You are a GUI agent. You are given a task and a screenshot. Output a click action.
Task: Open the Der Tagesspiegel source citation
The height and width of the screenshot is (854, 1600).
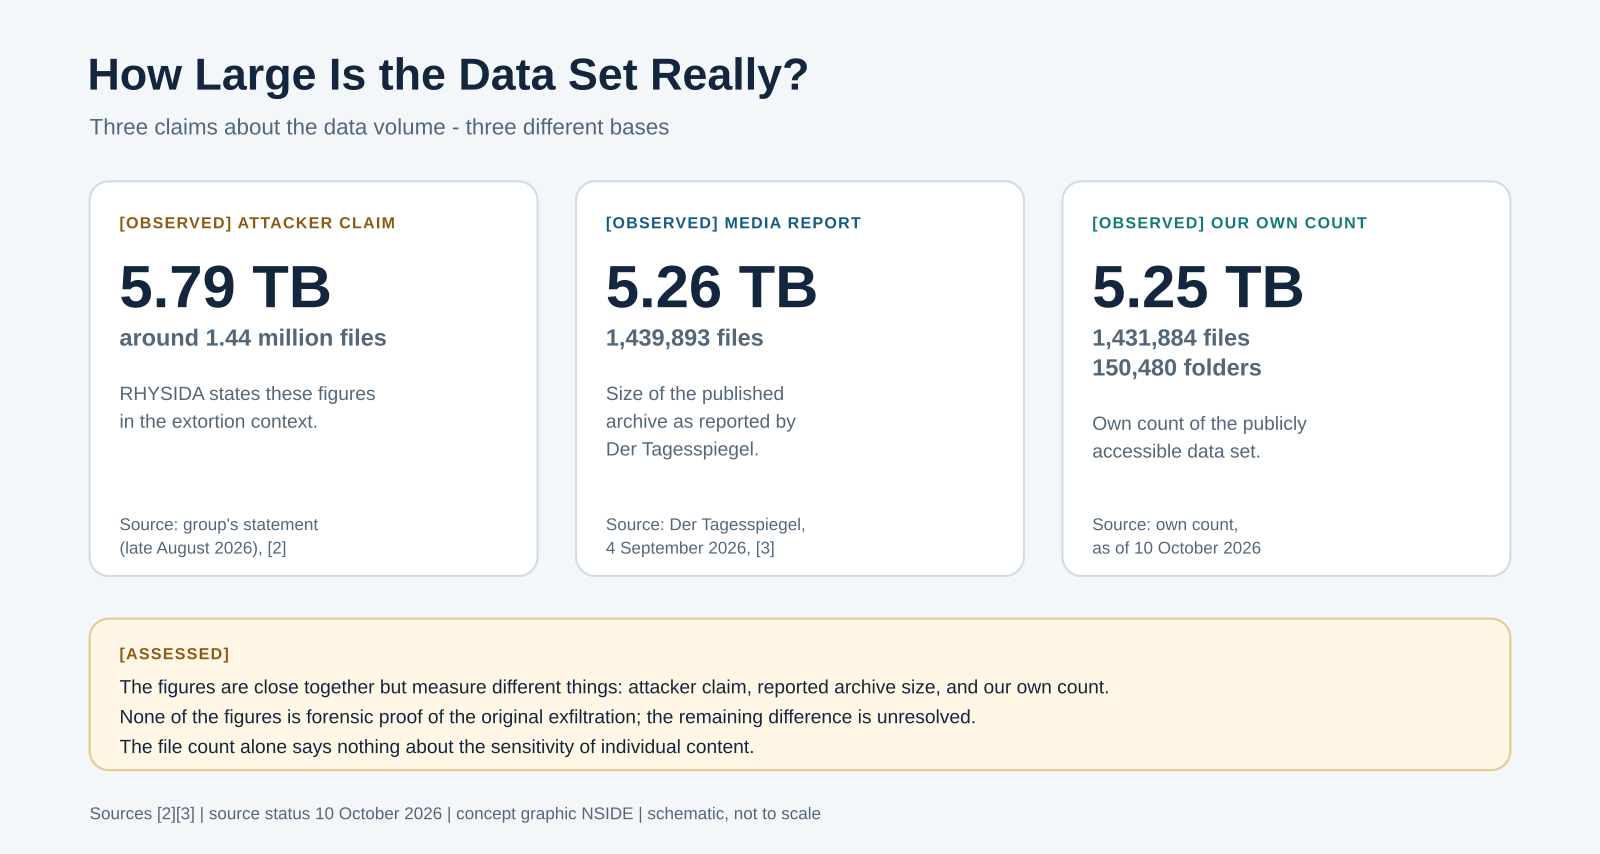click(705, 536)
